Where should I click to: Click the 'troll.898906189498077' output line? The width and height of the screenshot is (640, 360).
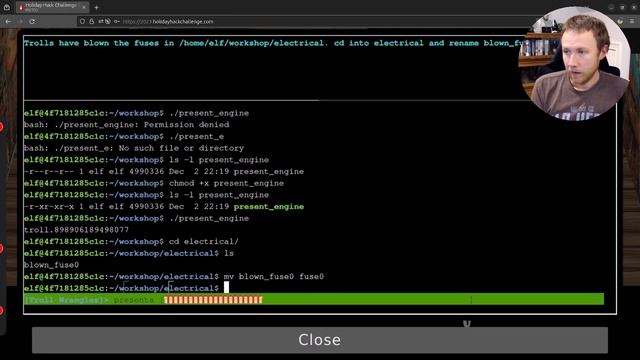pyautogui.click(x=76, y=230)
